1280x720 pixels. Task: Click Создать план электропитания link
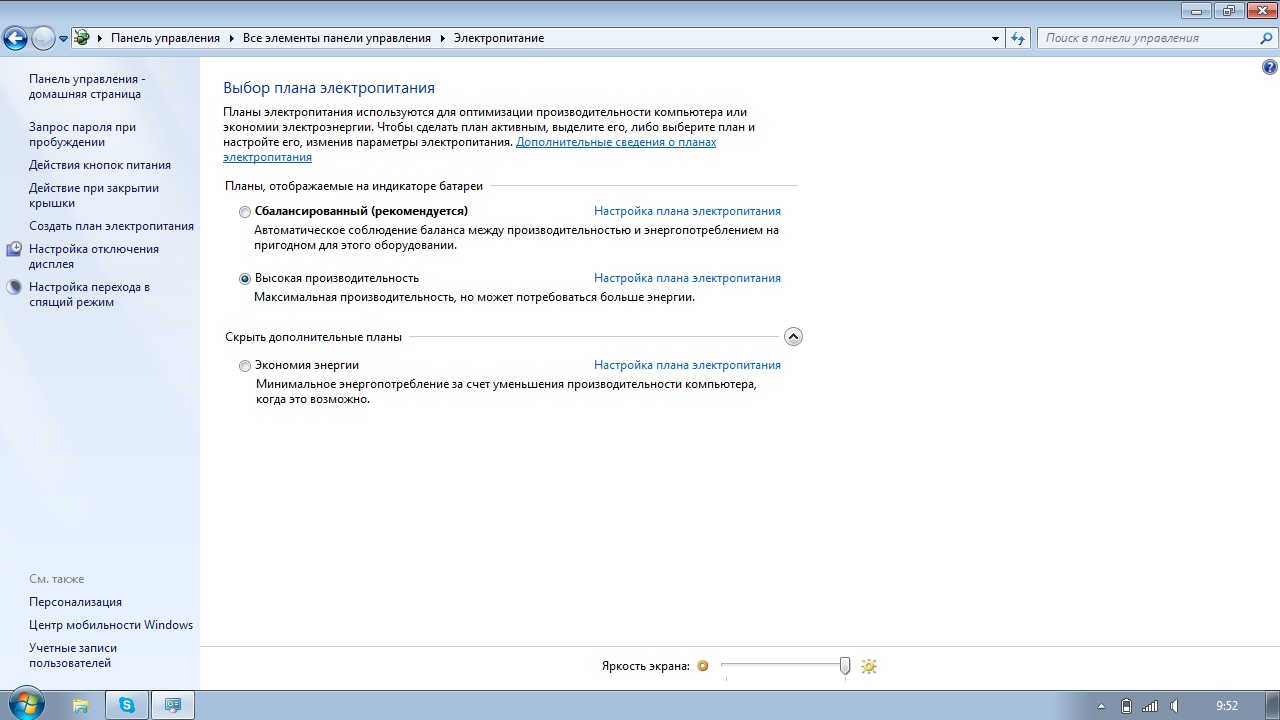[x=111, y=226]
